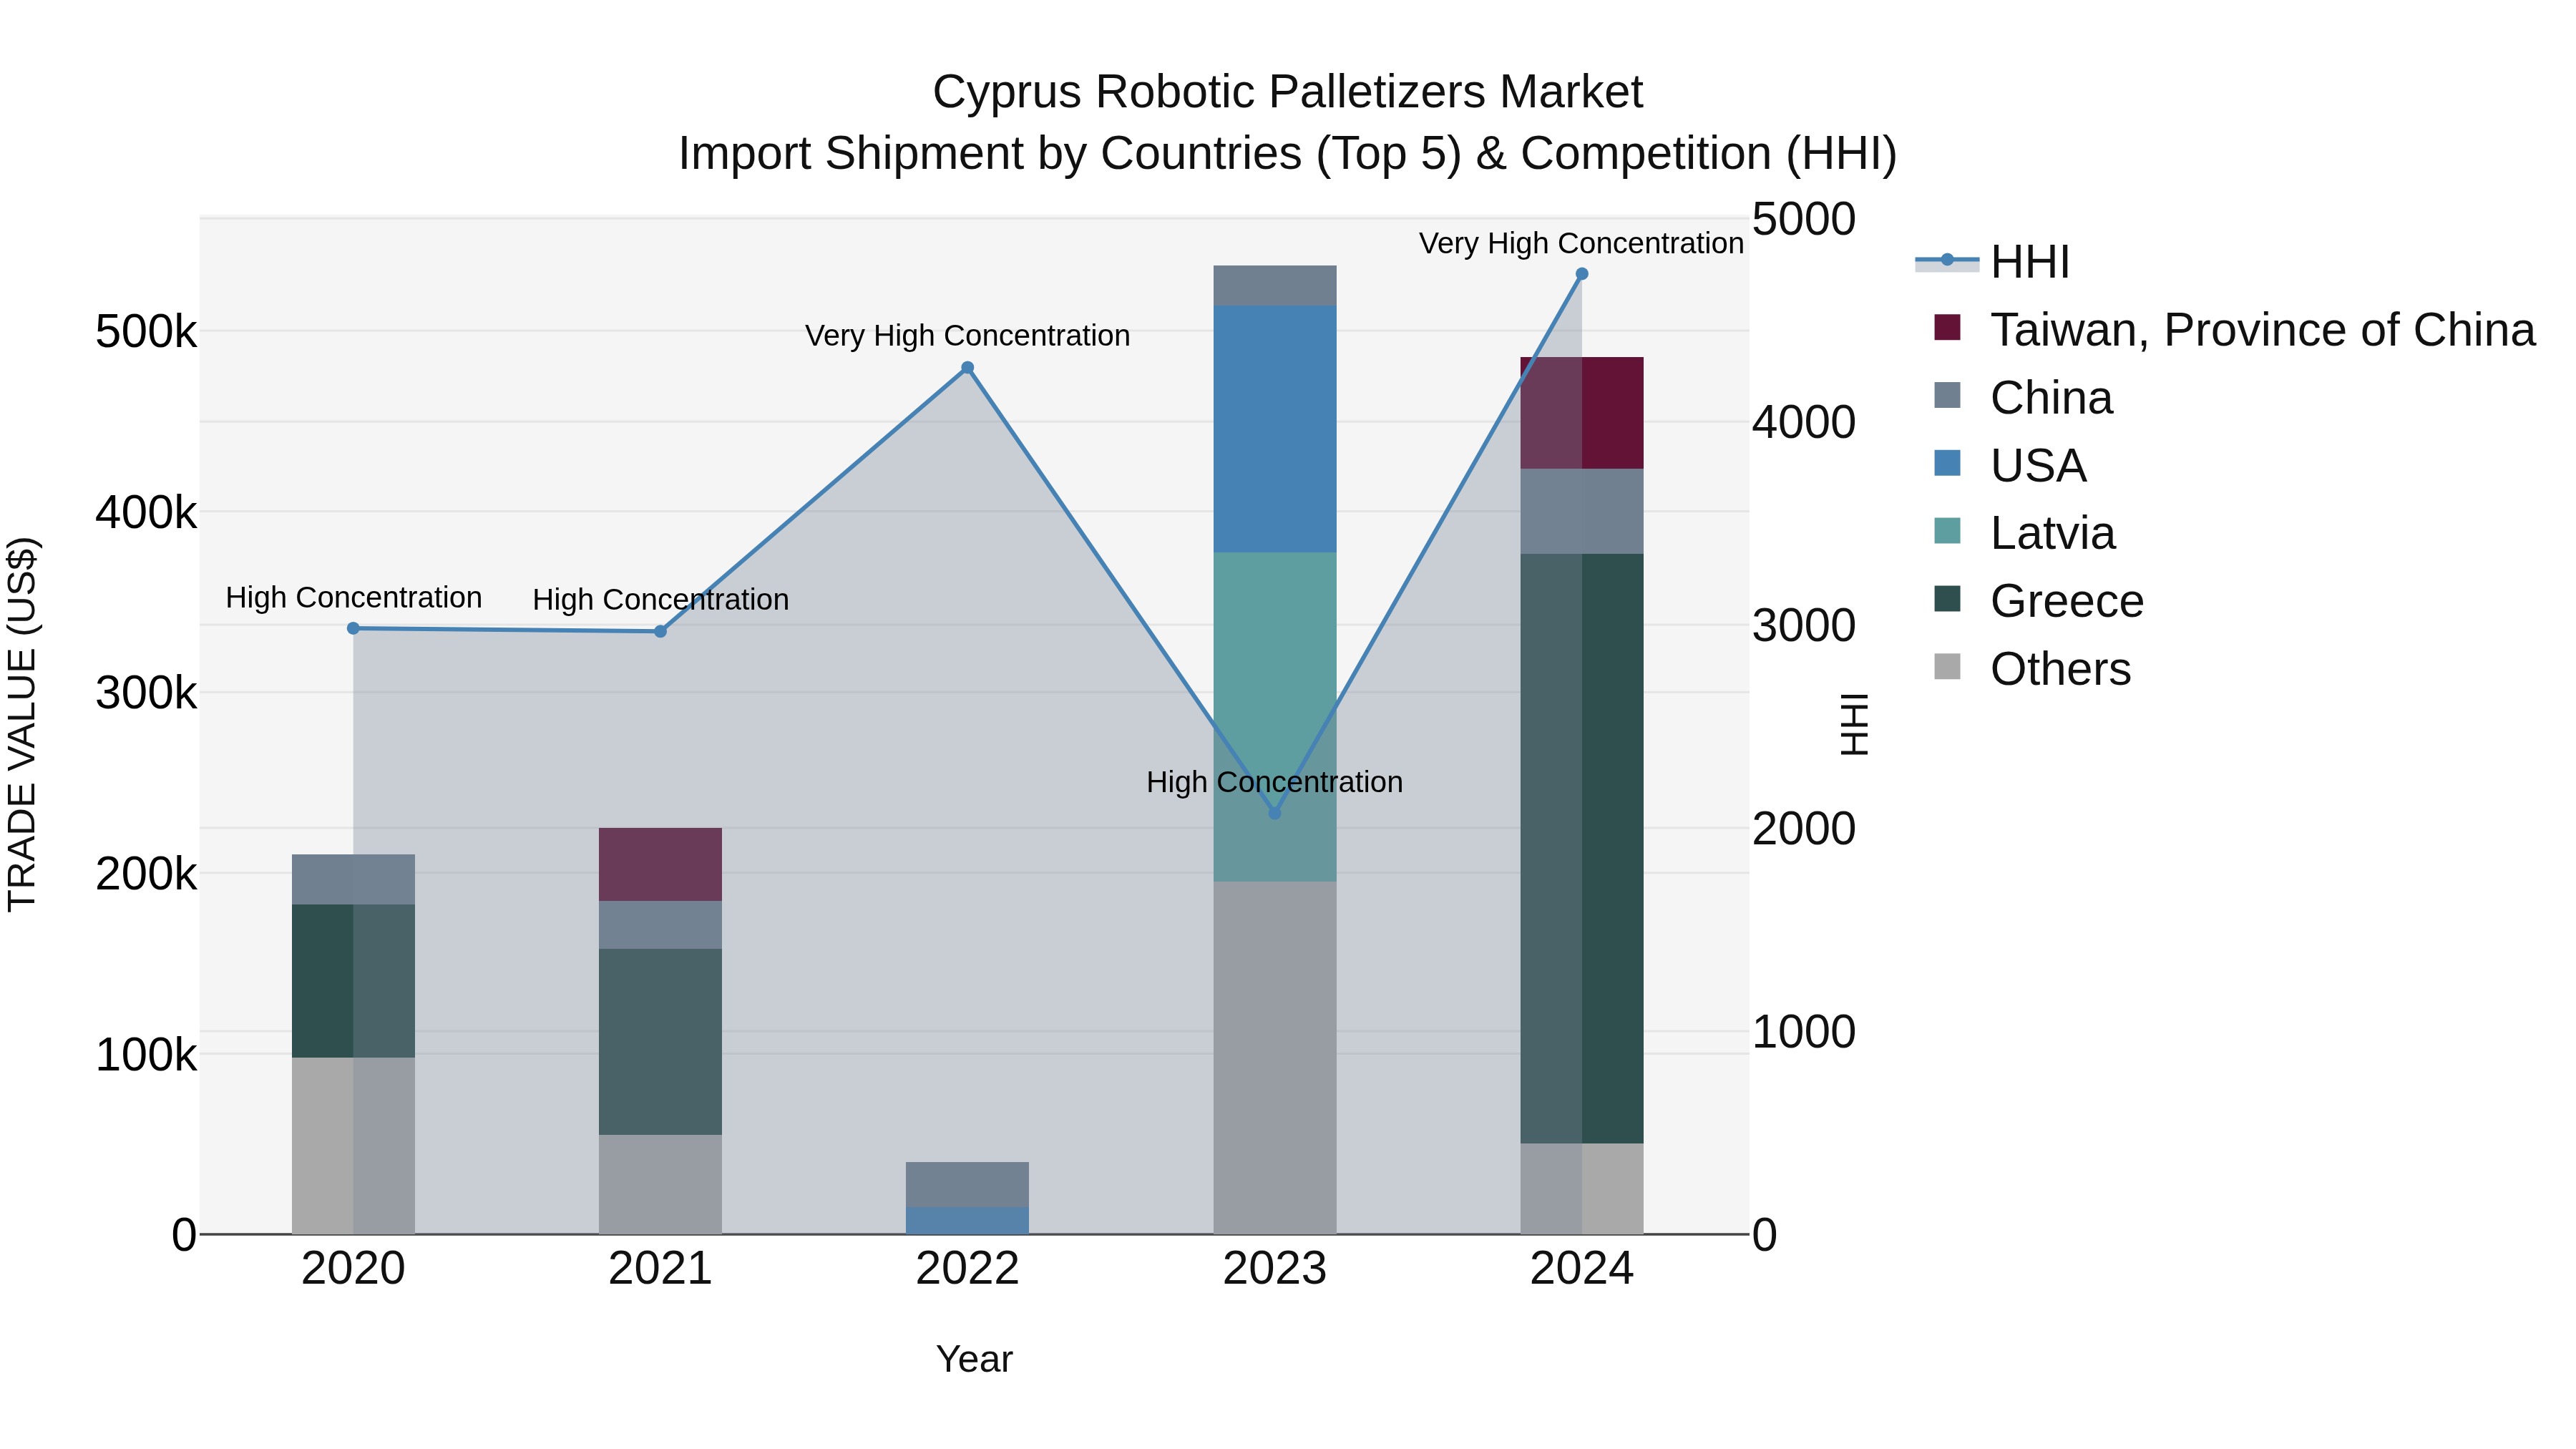The height and width of the screenshot is (1449, 2576).
Task: Click the 2023 High Concentration annotation
Action: [1274, 782]
